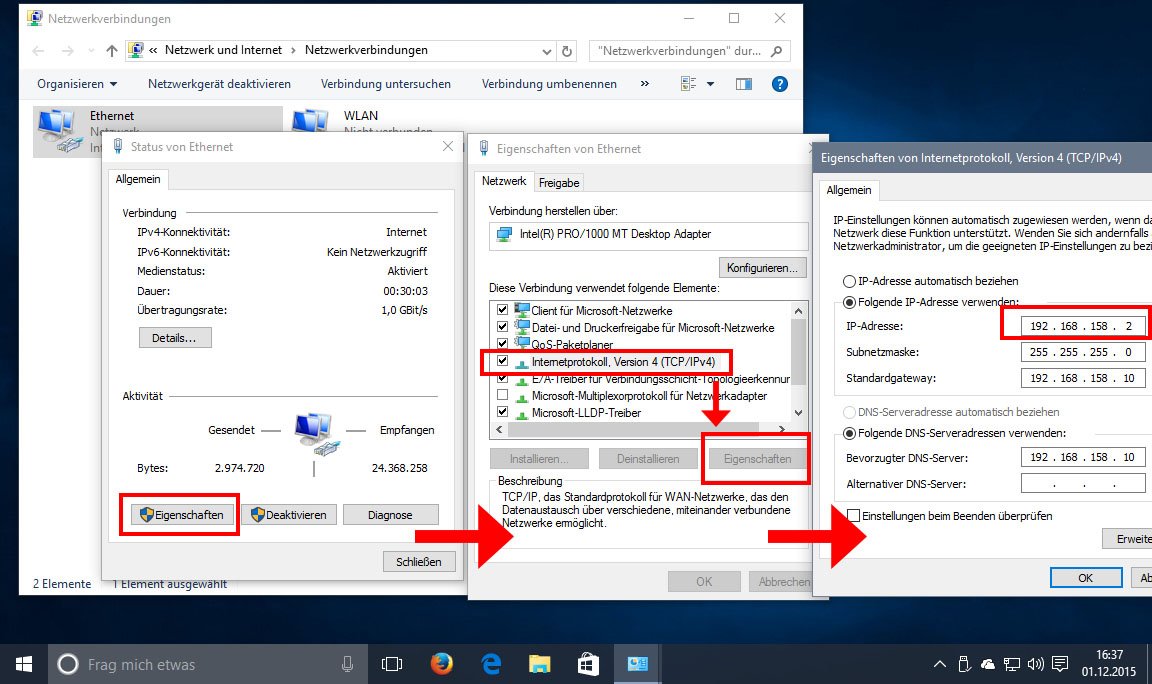Open the Windows Start button
Image resolution: width=1152 pixels, height=684 pixels.
tap(24, 664)
